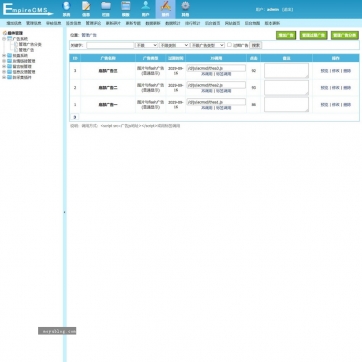Click the 搜索 search button
362x362 pixels.
[256, 45]
